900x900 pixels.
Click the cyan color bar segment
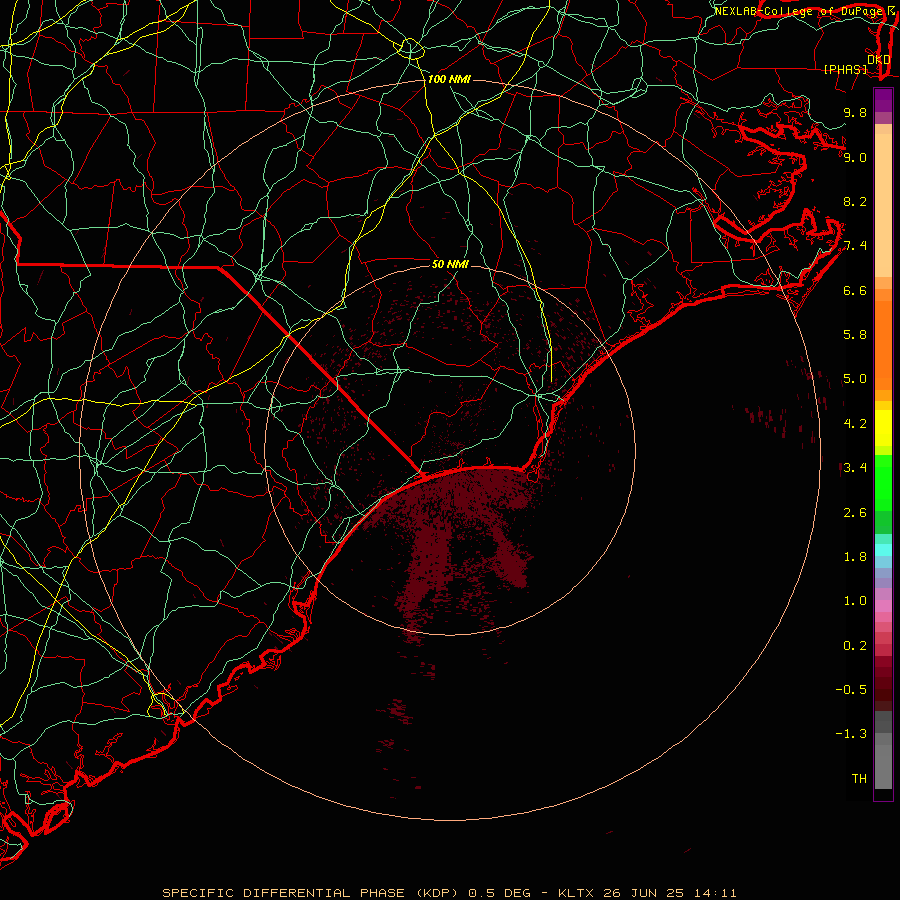pyautogui.click(x=883, y=550)
